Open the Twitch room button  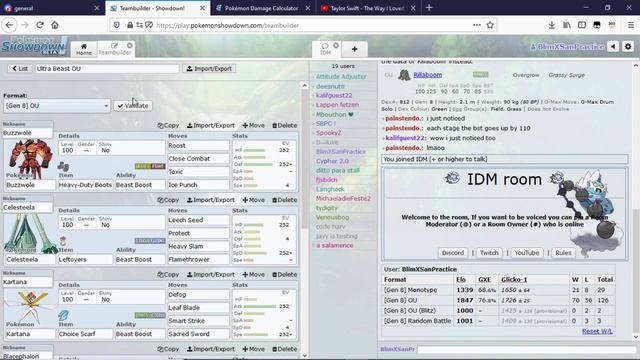click(489, 253)
